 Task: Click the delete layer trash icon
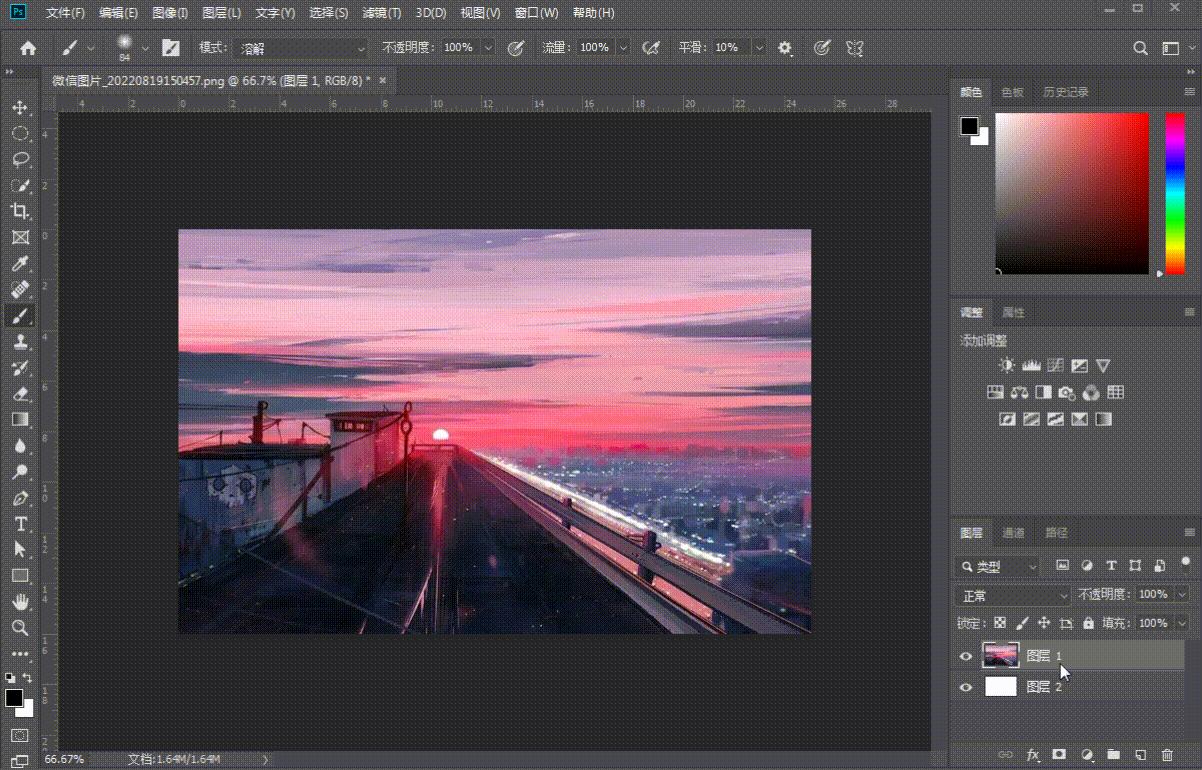point(1166,754)
